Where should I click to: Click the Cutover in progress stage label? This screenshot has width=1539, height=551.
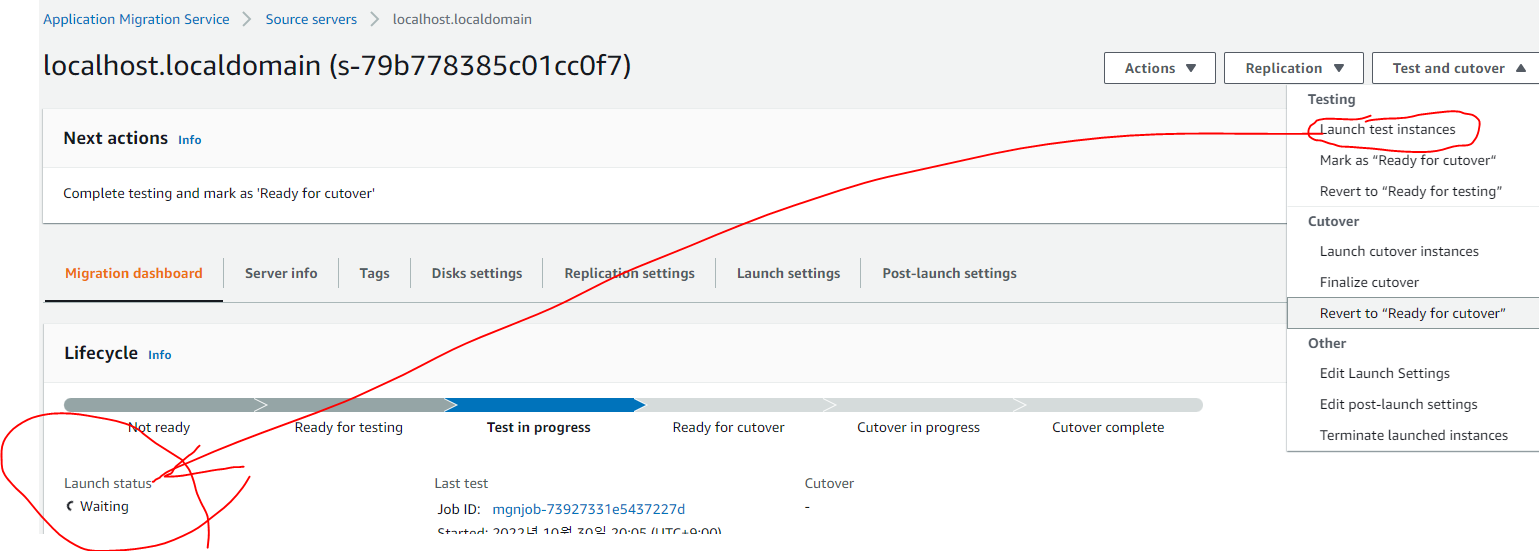coord(918,427)
